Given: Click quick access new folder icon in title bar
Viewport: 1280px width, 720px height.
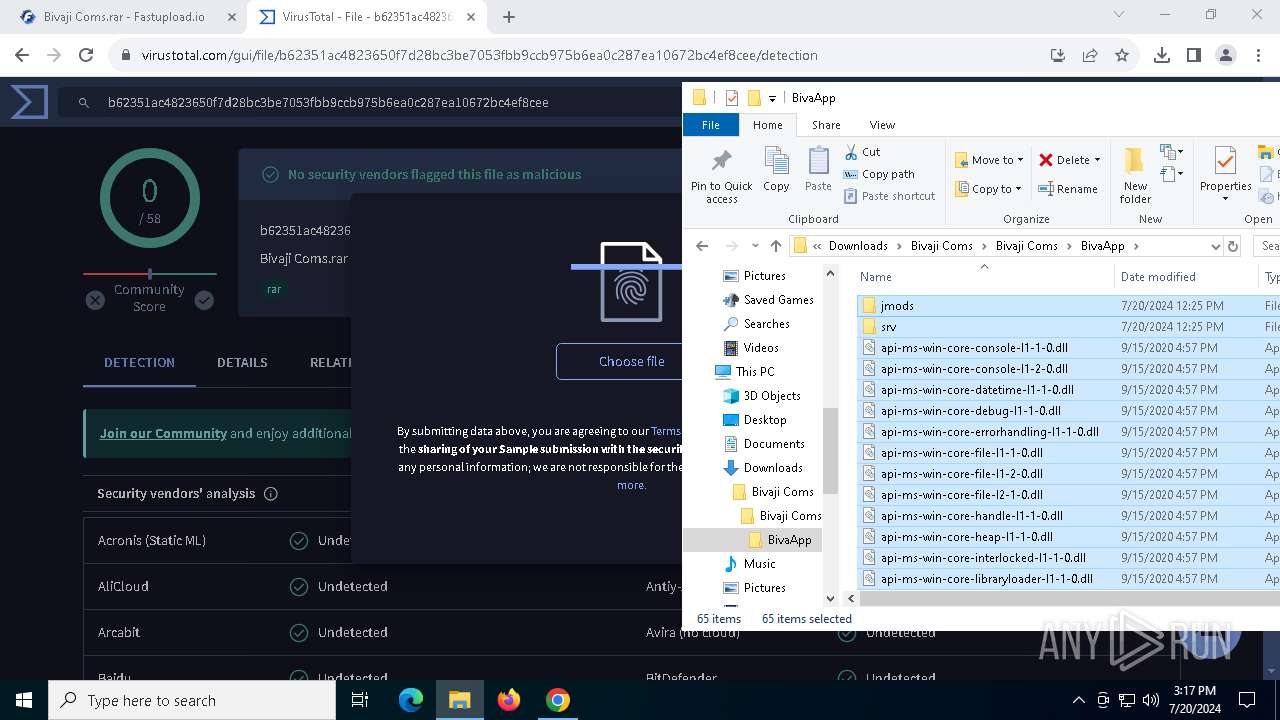Looking at the screenshot, I should pyautogui.click(x=754, y=98).
